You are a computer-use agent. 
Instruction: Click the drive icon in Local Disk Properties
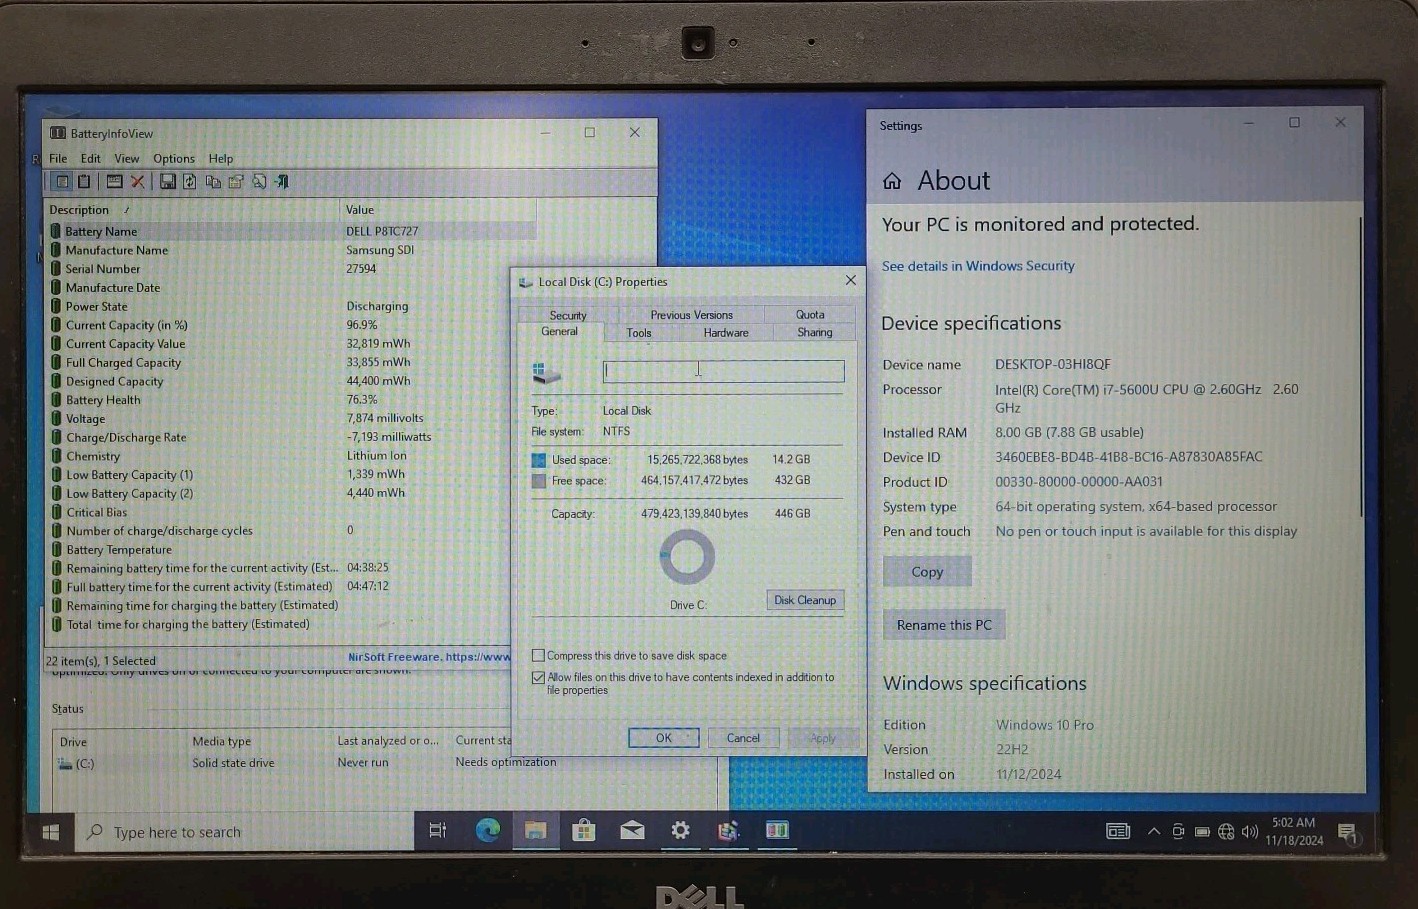(x=546, y=373)
